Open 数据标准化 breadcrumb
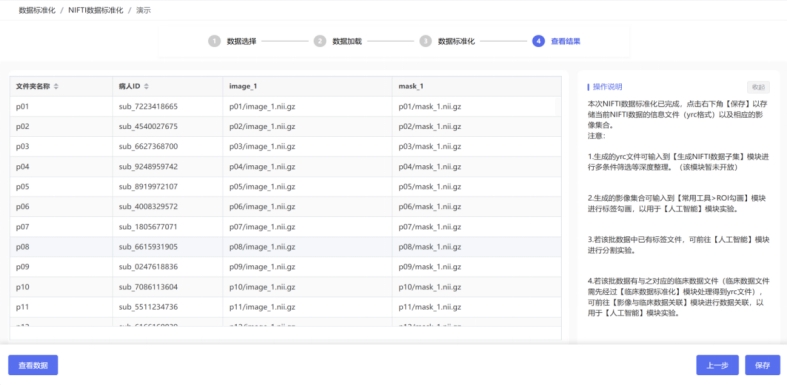Screen dimensions: 787x385 point(37,10)
